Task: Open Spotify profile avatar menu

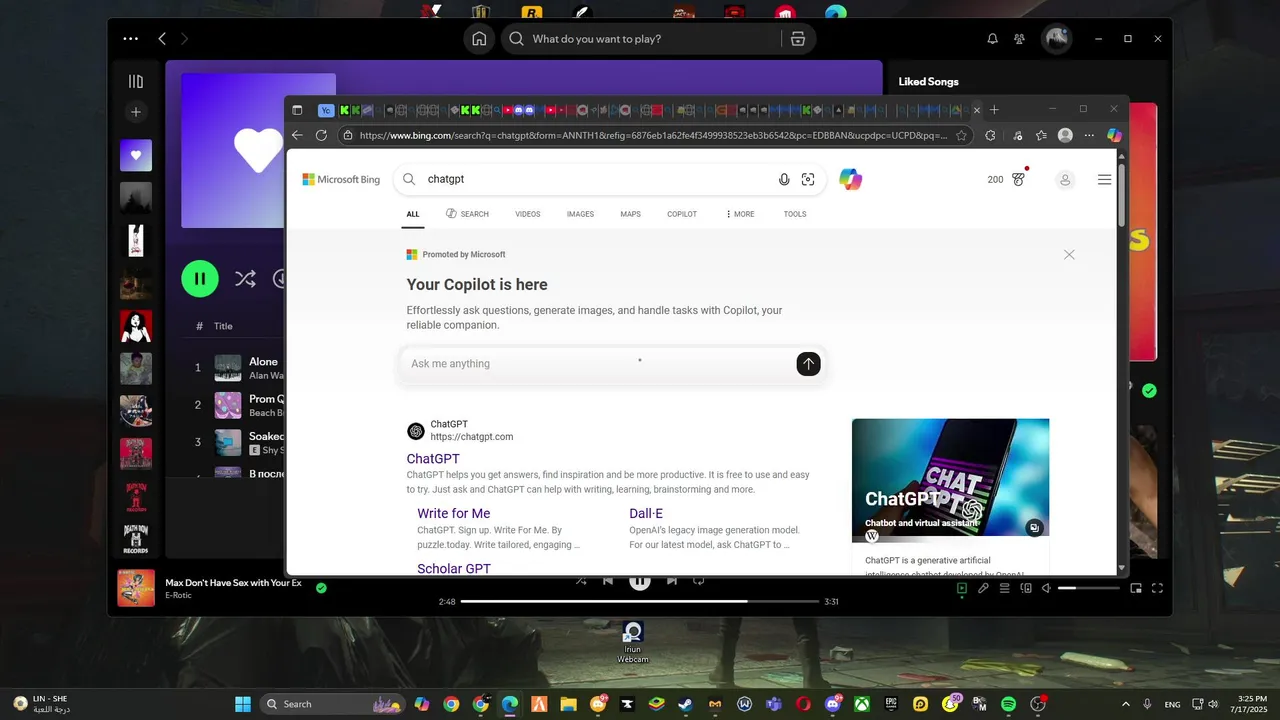Action: tap(1057, 39)
